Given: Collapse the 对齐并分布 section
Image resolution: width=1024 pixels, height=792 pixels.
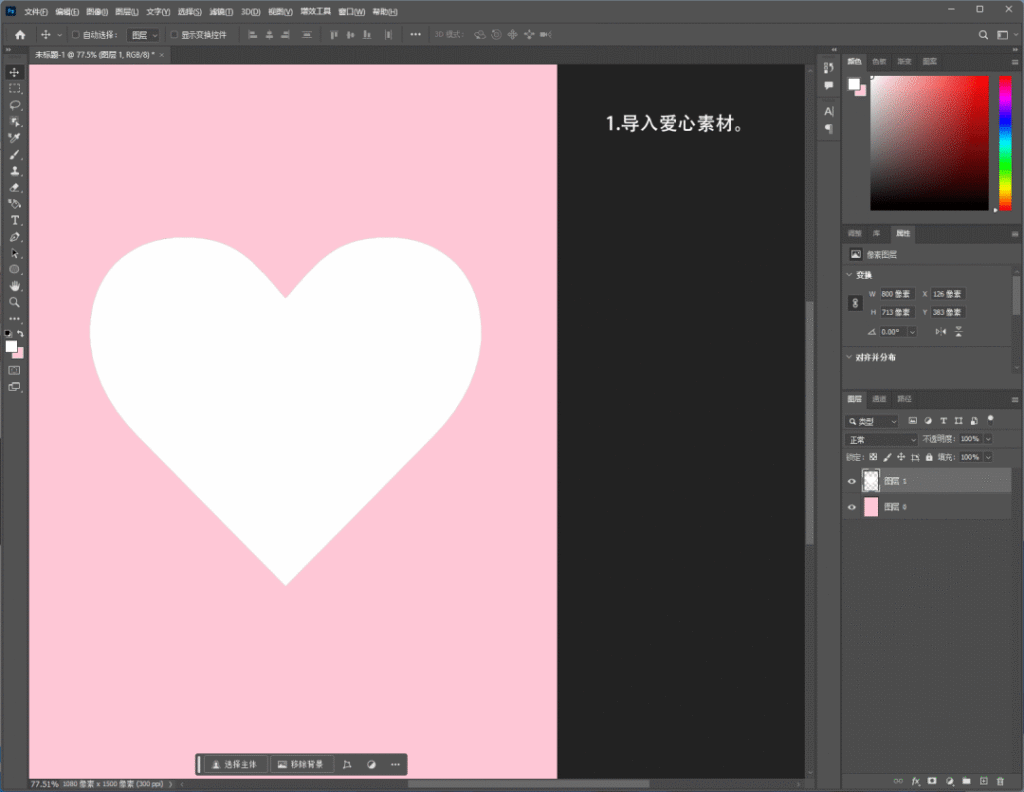Looking at the screenshot, I should pos(850,357).
